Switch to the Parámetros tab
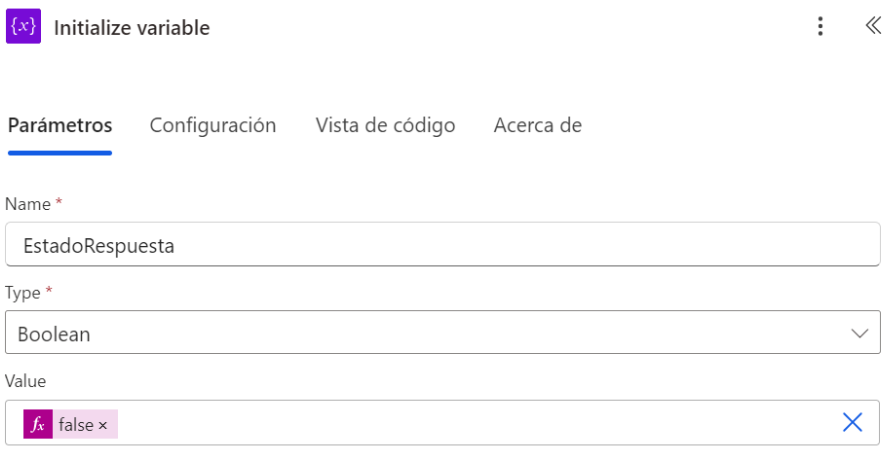 tap(60, 126)
